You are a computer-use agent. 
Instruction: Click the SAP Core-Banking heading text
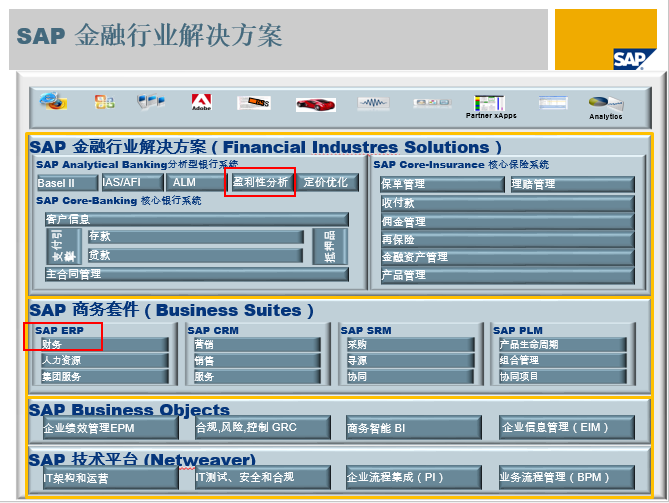118,201
